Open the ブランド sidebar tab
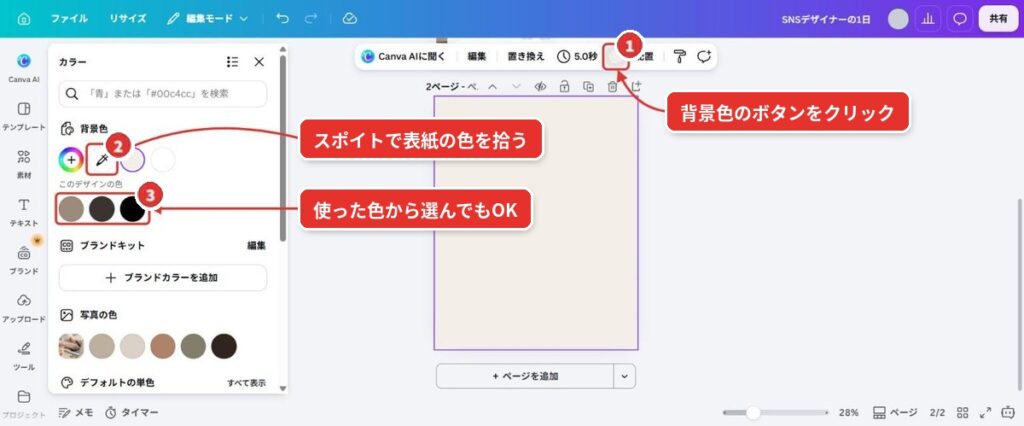 tap(24, 260)
